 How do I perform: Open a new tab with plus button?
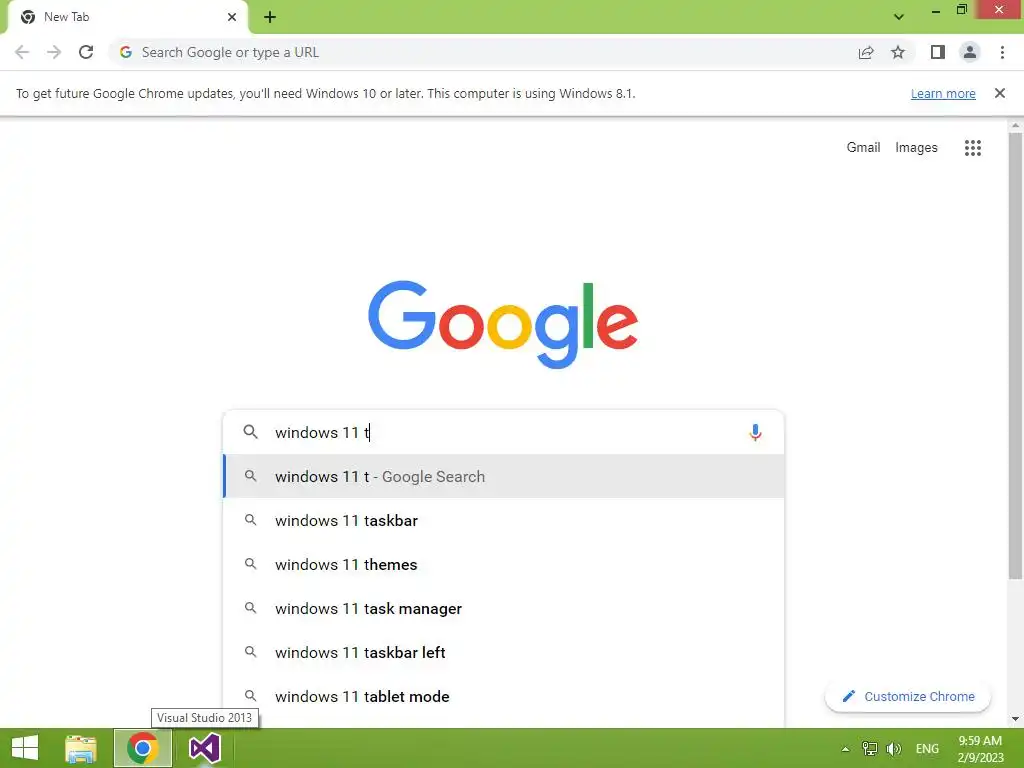270,17
